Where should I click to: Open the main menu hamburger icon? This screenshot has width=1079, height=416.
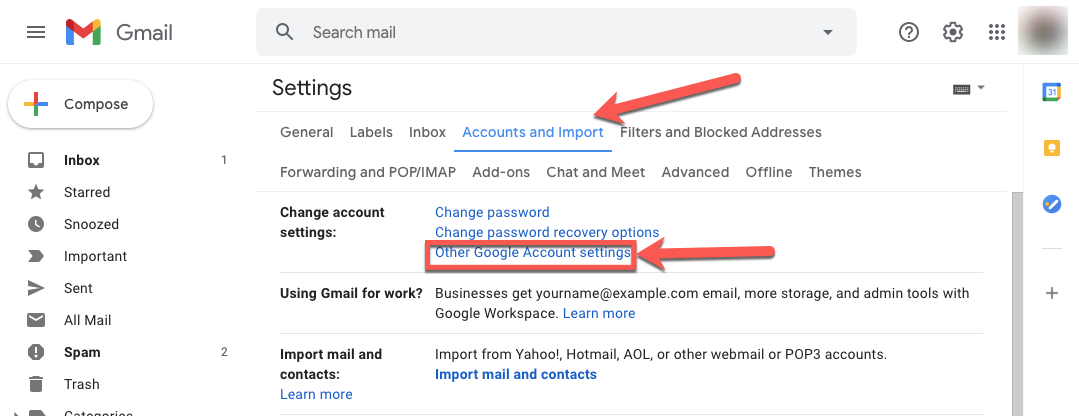tap(36, 32)
